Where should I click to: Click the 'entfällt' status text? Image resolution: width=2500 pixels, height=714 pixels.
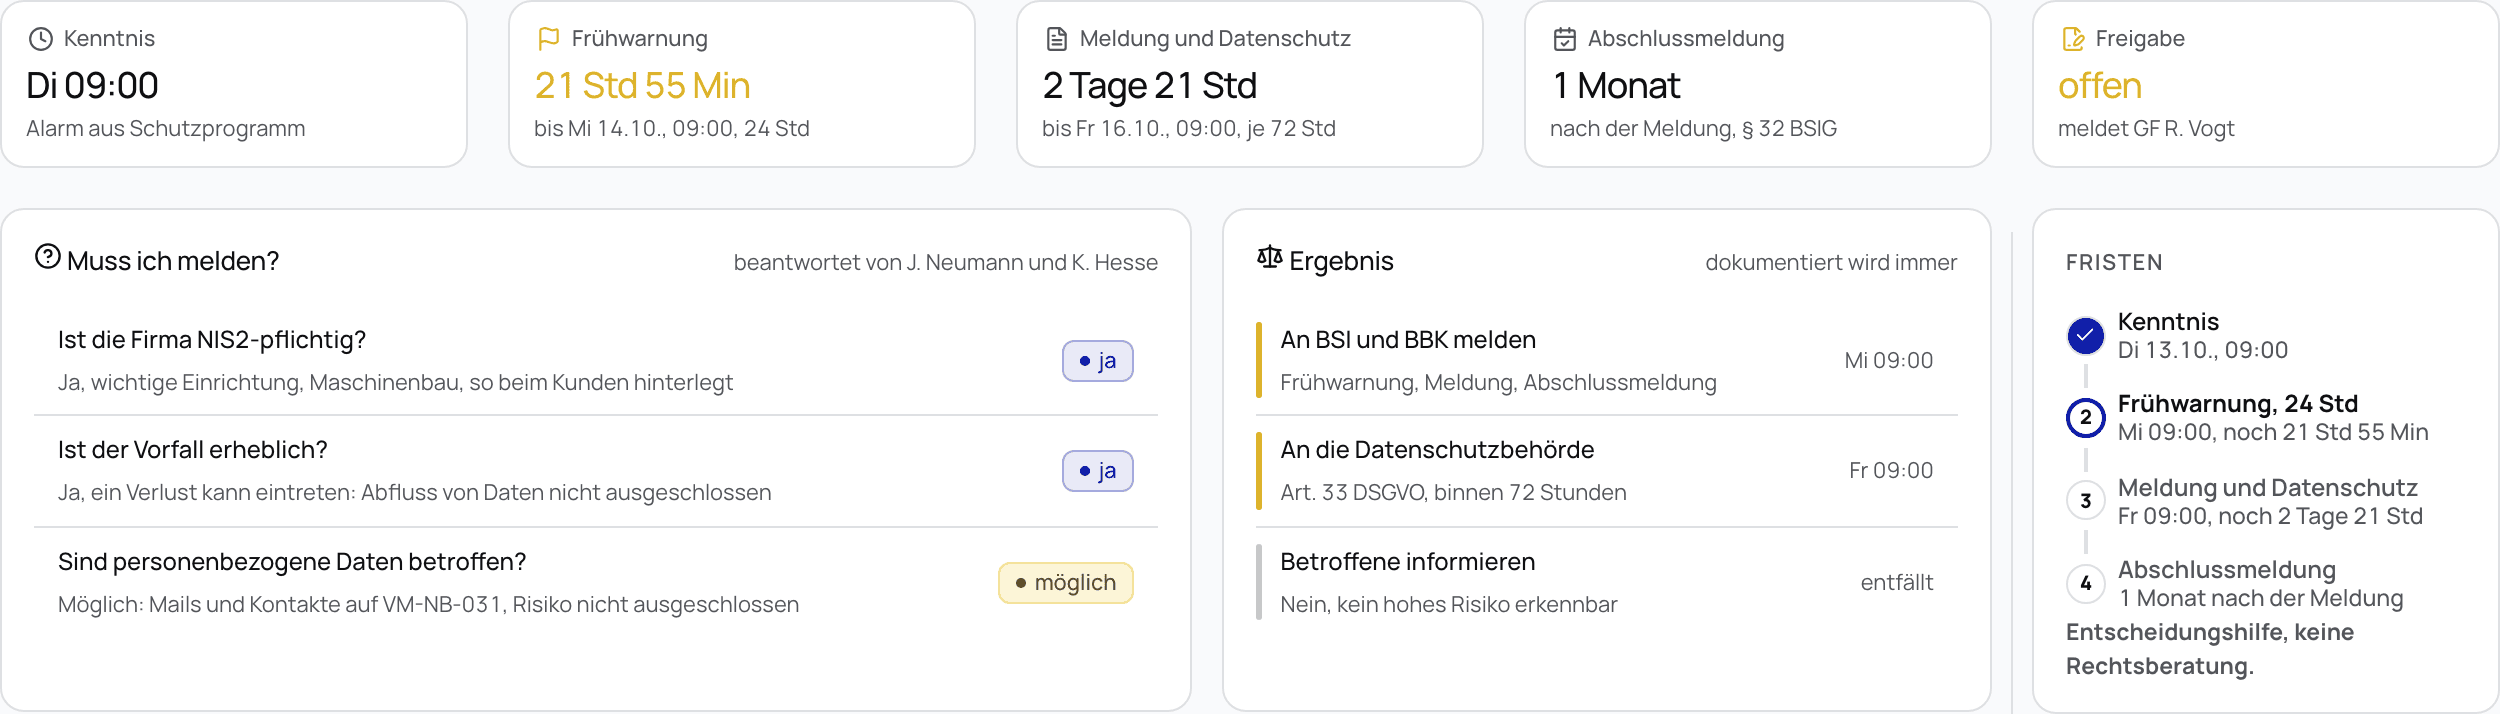[x=1897, y=583]
